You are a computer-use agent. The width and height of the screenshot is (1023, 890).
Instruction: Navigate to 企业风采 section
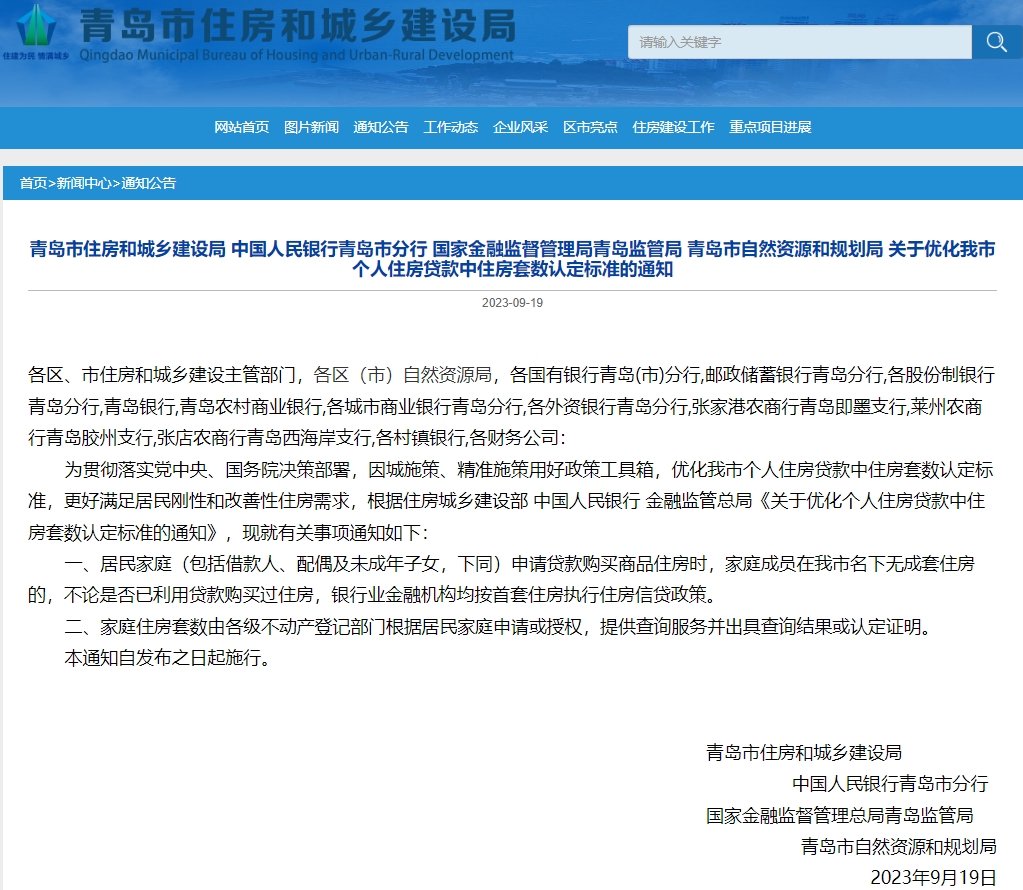520,127
